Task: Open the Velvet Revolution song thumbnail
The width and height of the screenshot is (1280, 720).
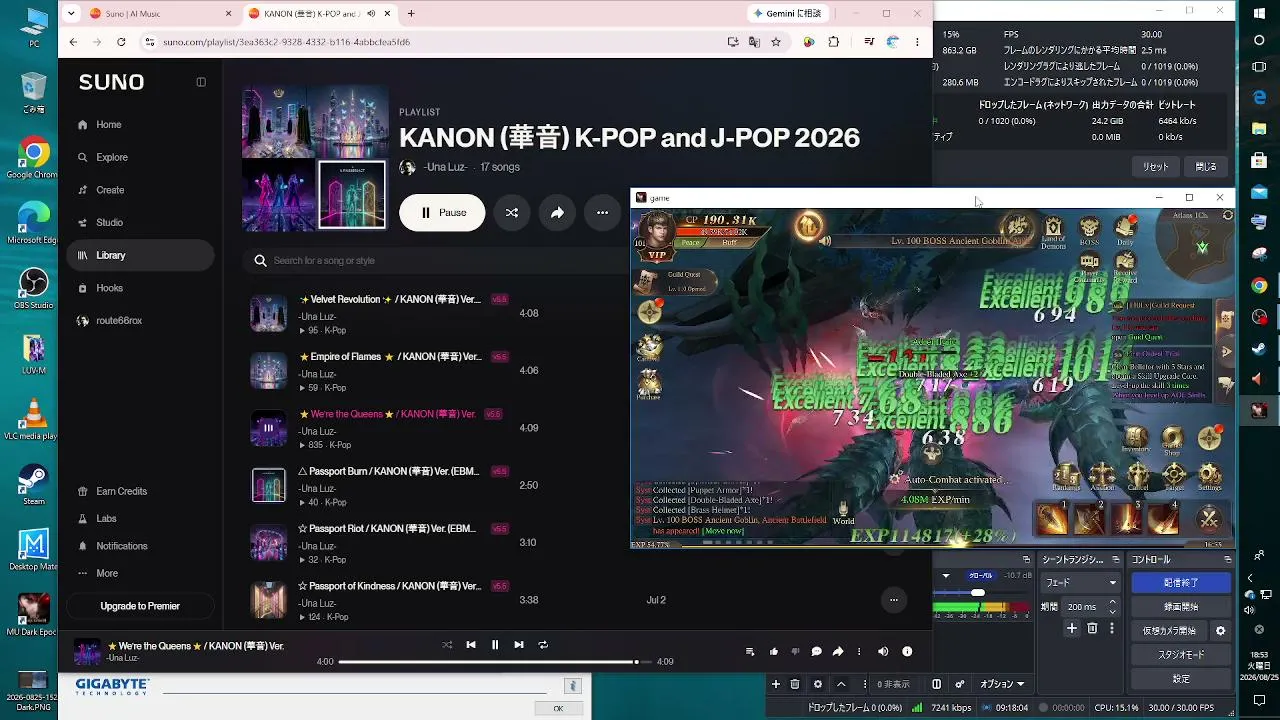Action: coord(268,313)
